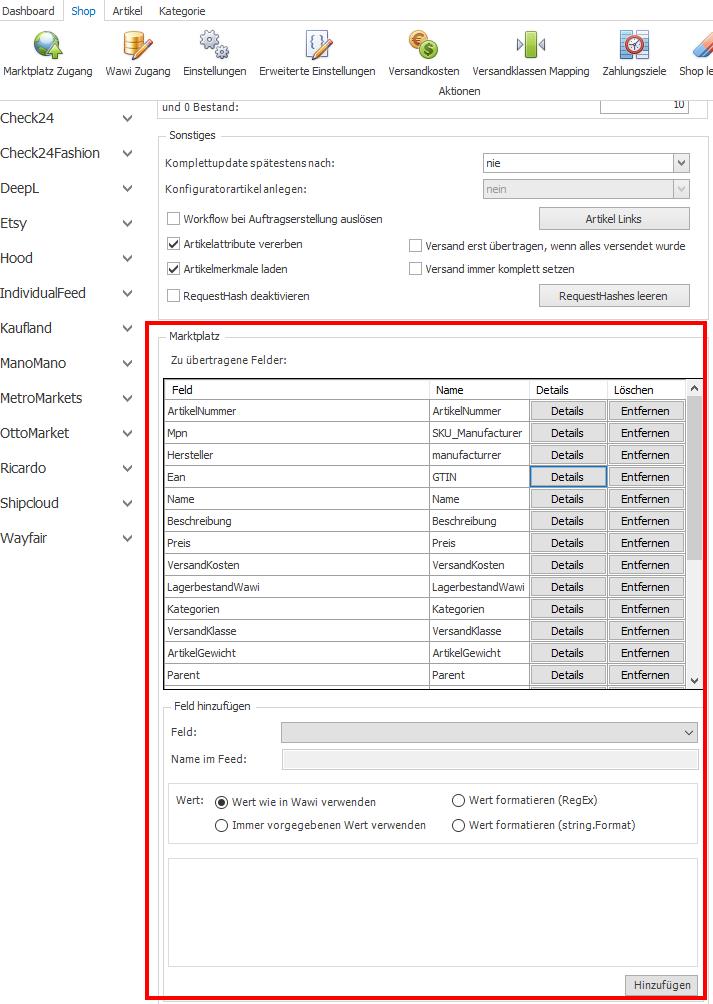Select the Beschreibung field cell

point(297,521)
